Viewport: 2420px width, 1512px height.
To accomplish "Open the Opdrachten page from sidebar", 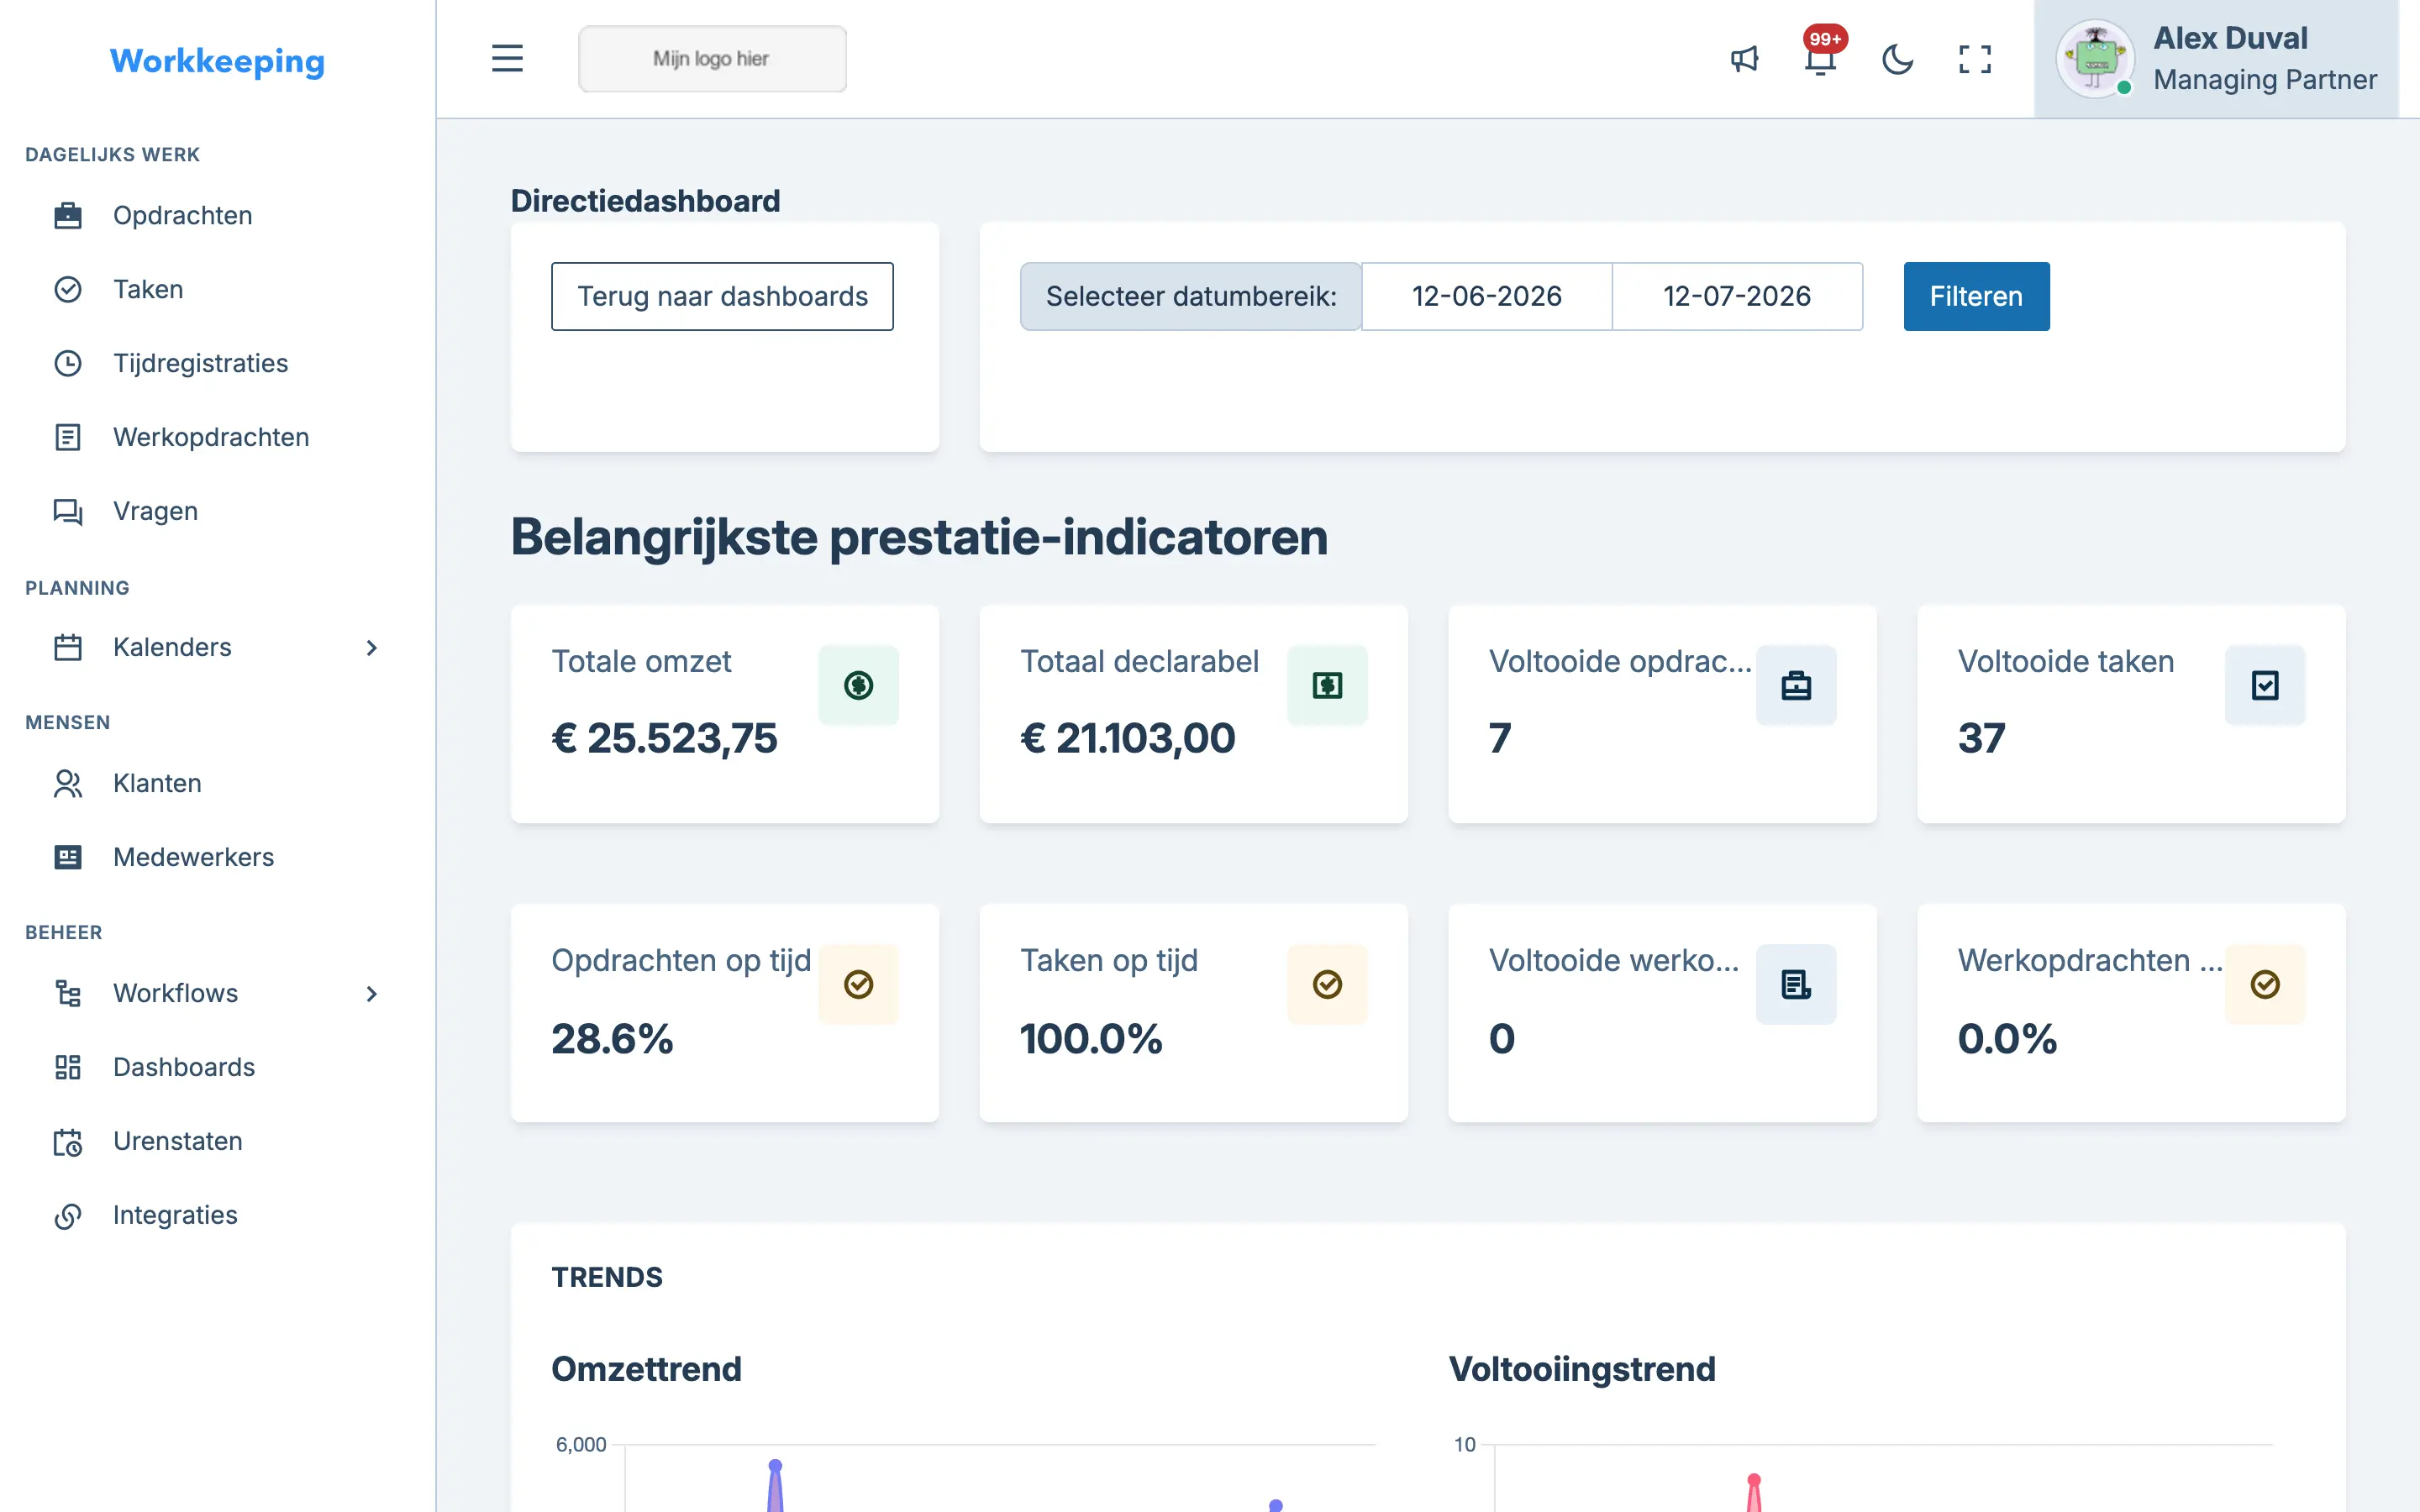I will click(x=182, y=215).
